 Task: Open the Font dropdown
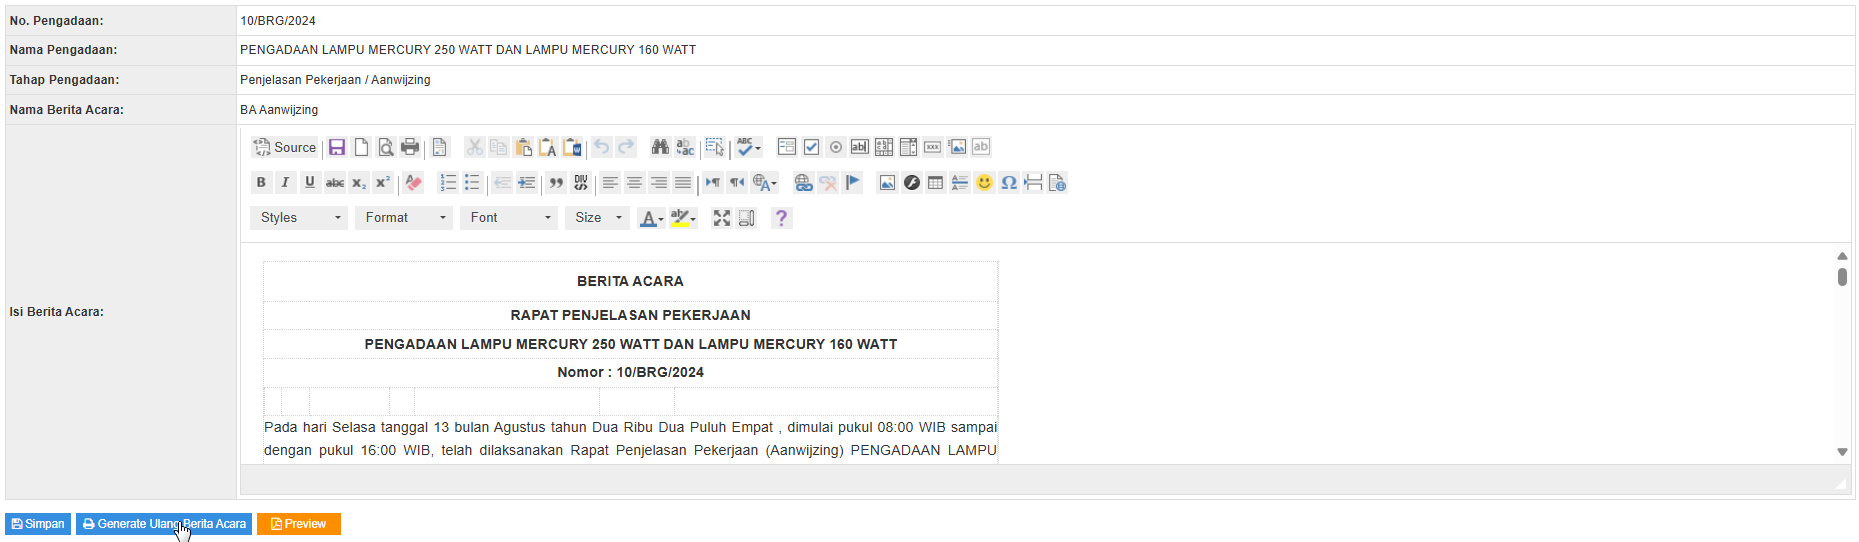coord(509,217)
